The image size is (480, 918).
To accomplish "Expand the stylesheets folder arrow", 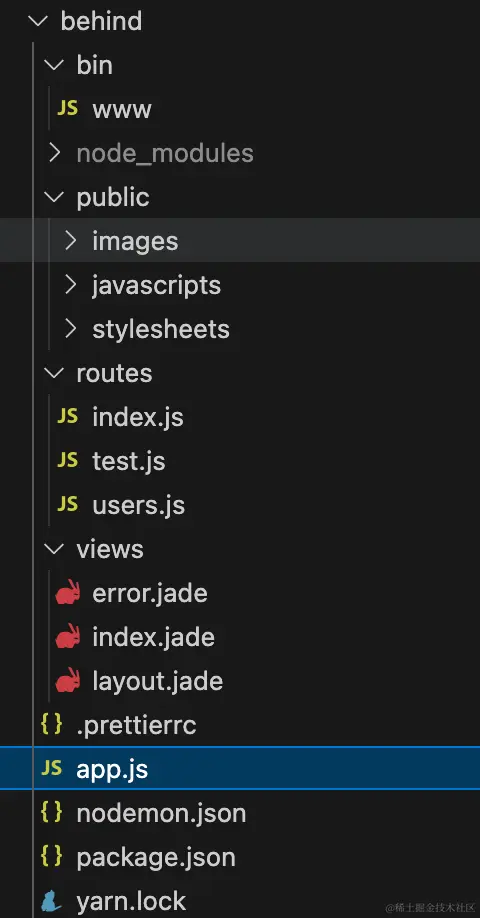I will pos(71,328).
